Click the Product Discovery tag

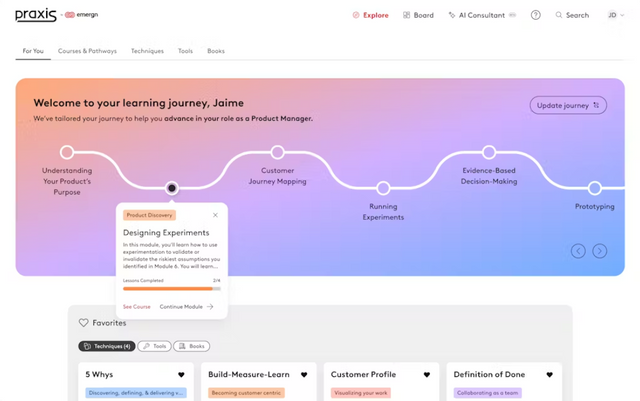click(149, 215)
